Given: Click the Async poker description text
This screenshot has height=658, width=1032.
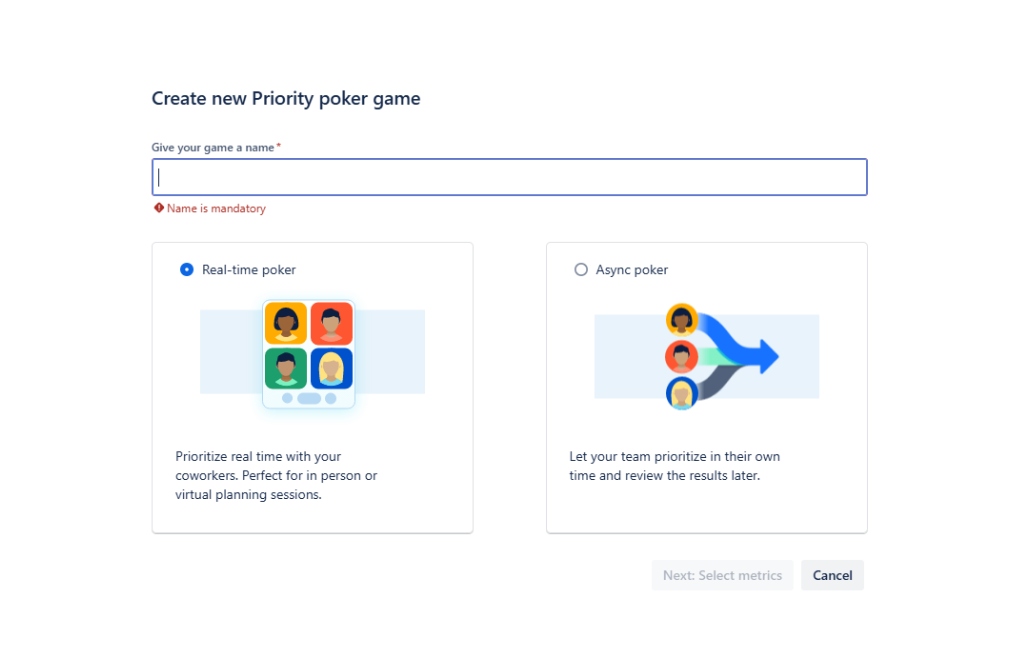Looking at the screenshot, I should click(674, 466).
